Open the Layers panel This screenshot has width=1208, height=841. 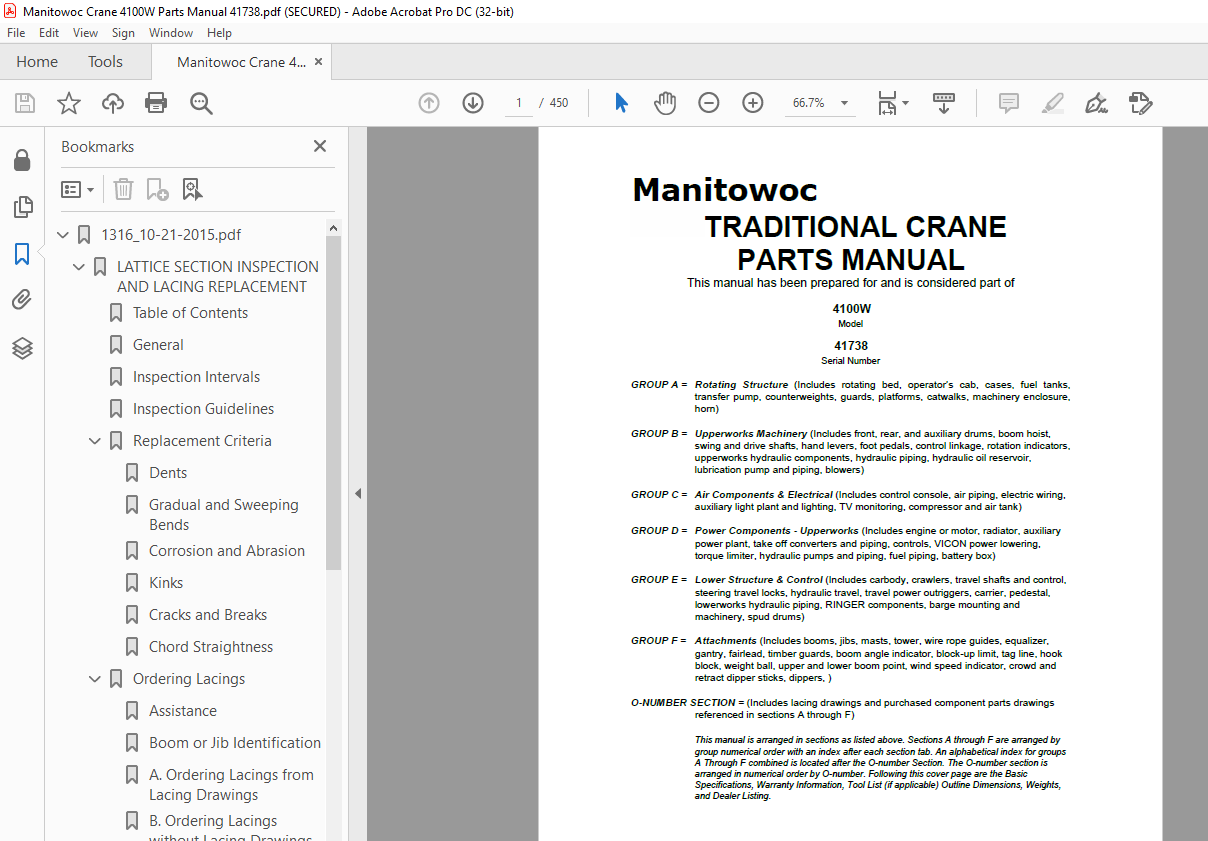(22, 347)
